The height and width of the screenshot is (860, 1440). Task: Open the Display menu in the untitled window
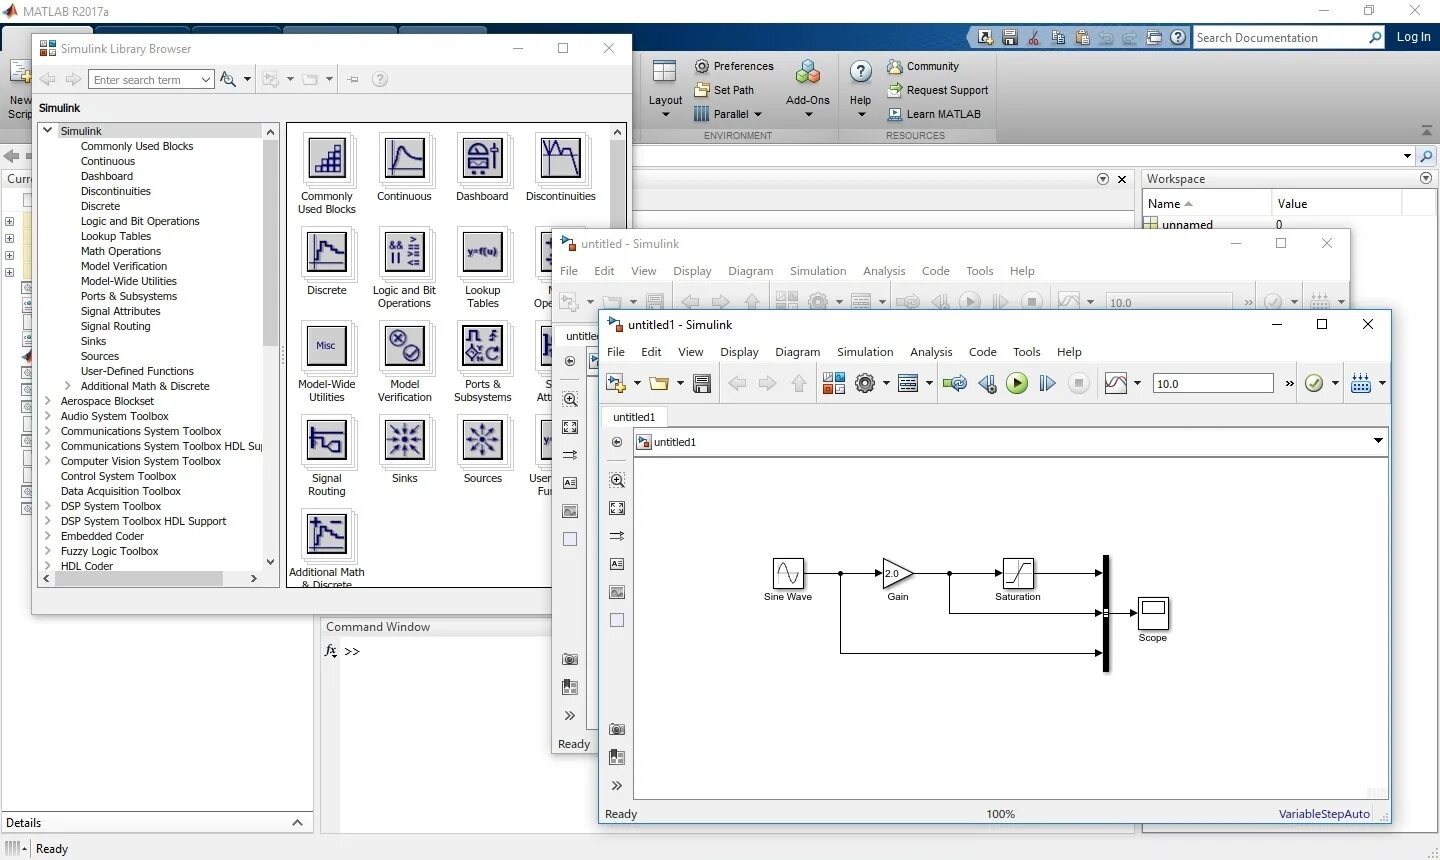point(692,271)
